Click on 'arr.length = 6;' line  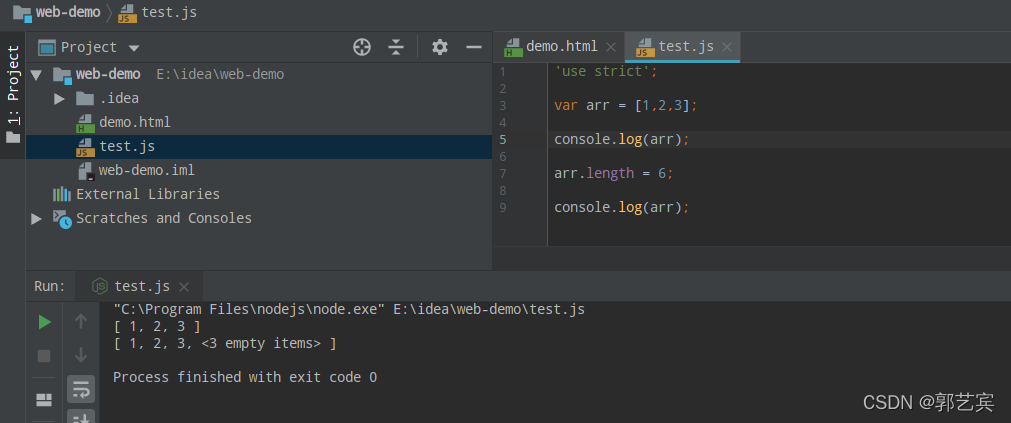(x=614, y=174)
